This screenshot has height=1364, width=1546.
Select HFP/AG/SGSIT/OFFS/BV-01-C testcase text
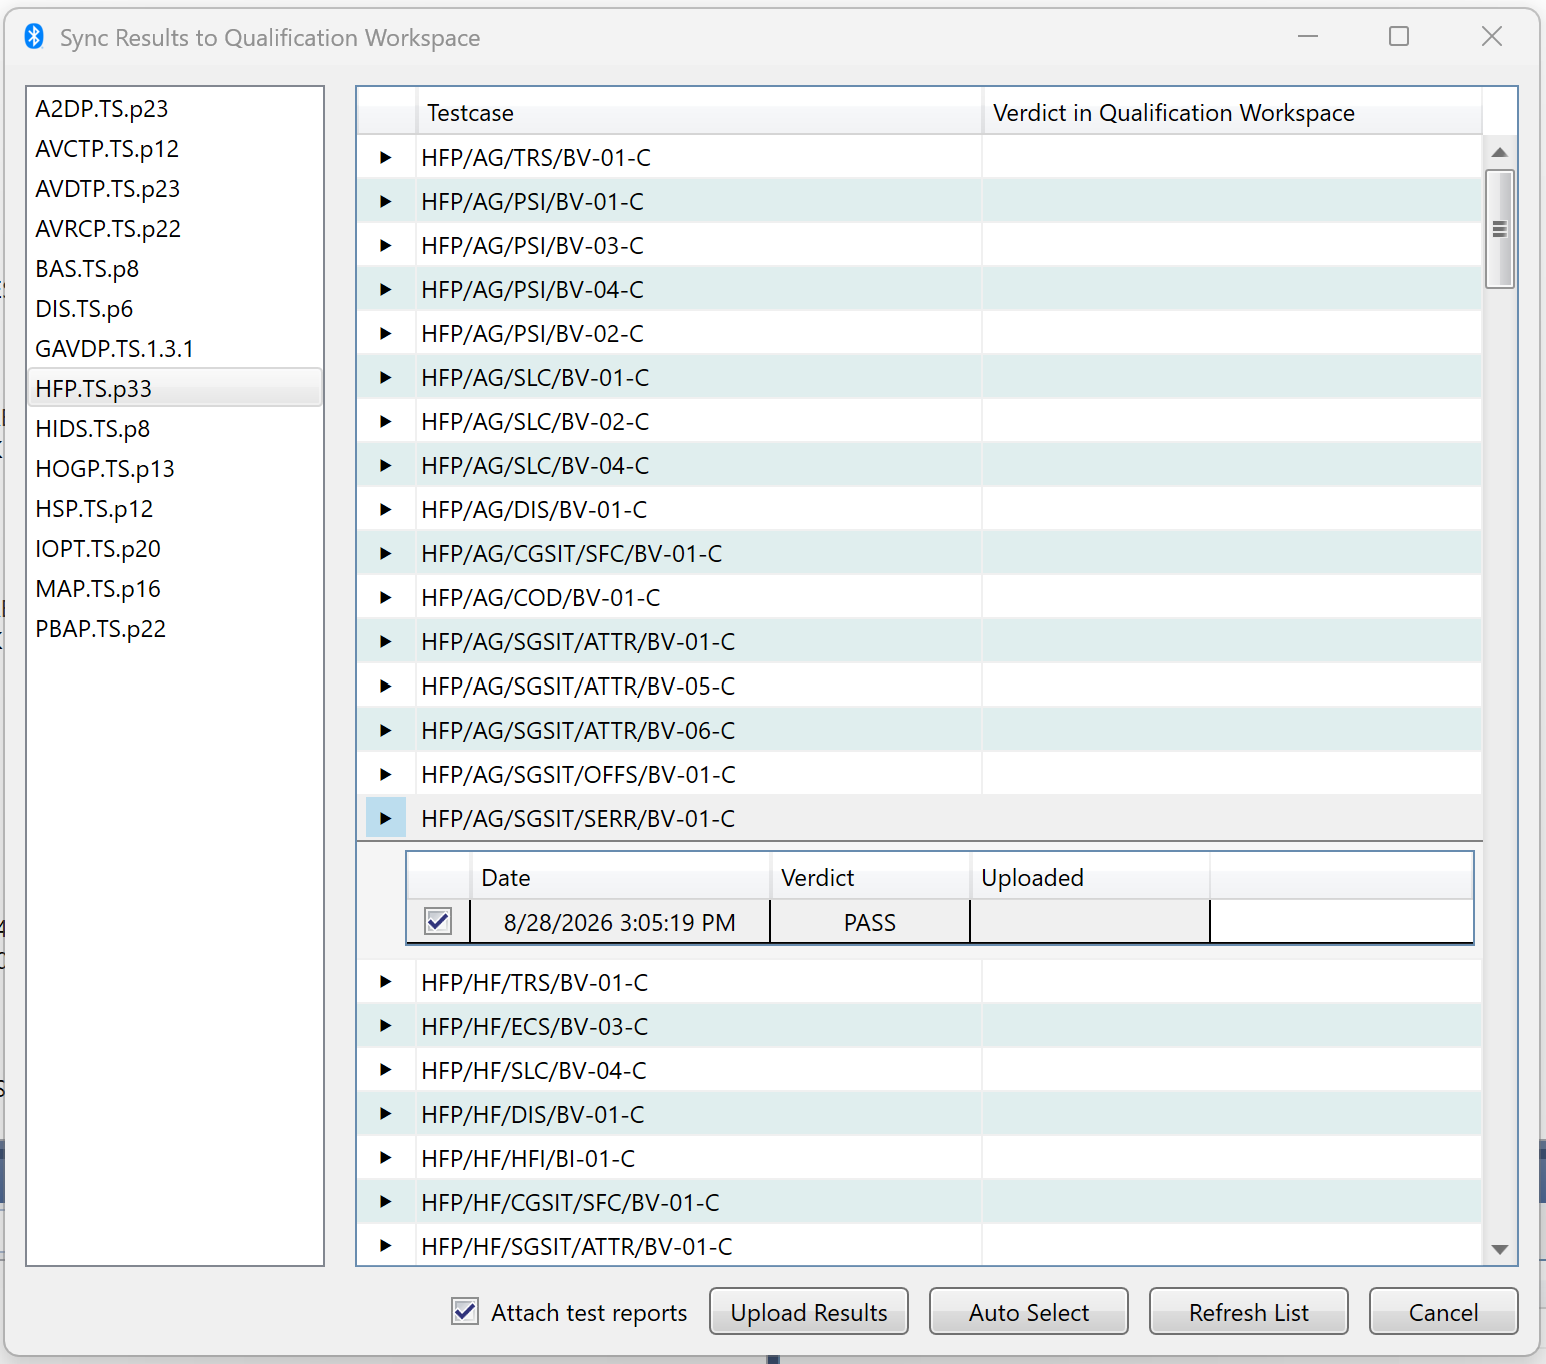[x=578, y=774]
